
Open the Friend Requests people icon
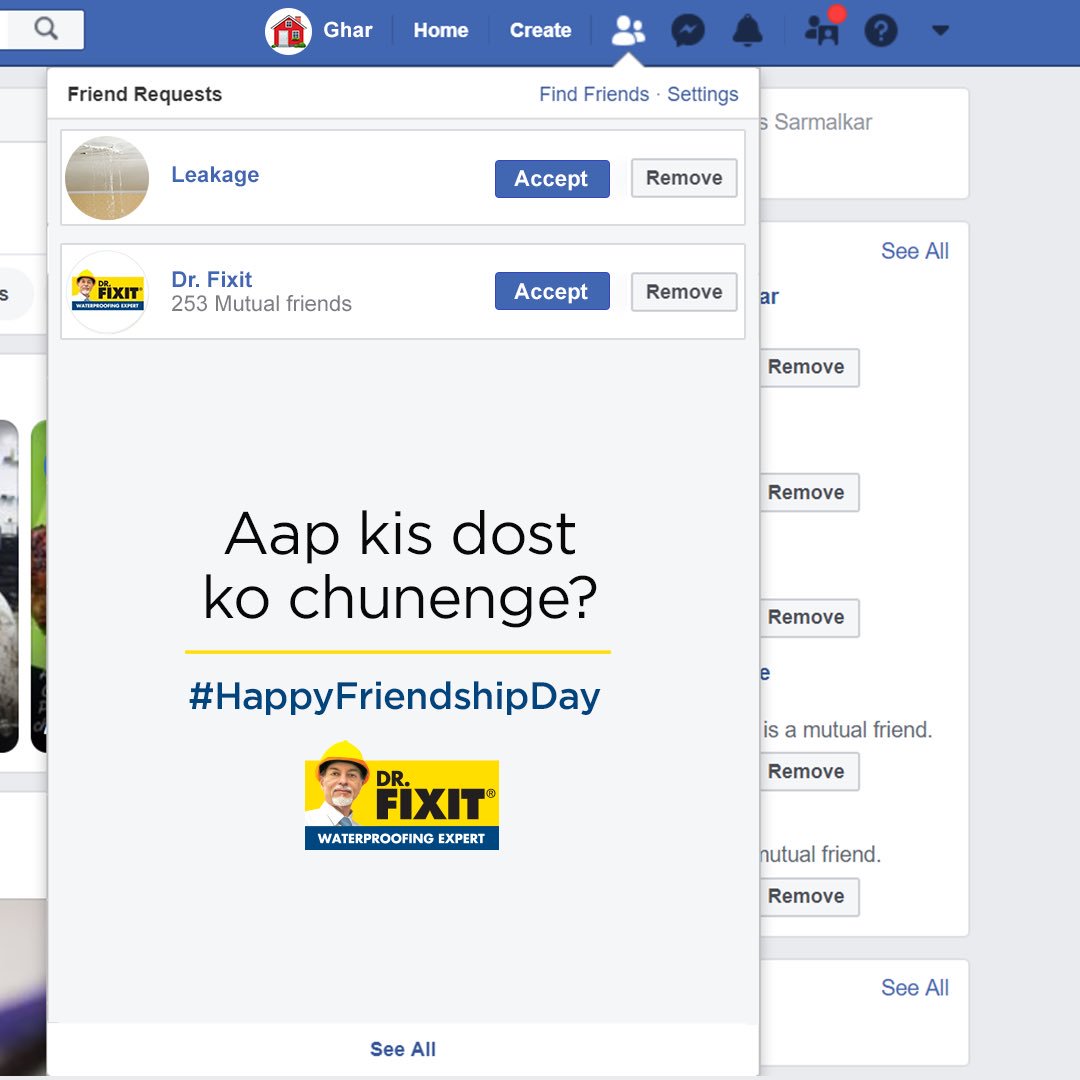pos(628,31)
